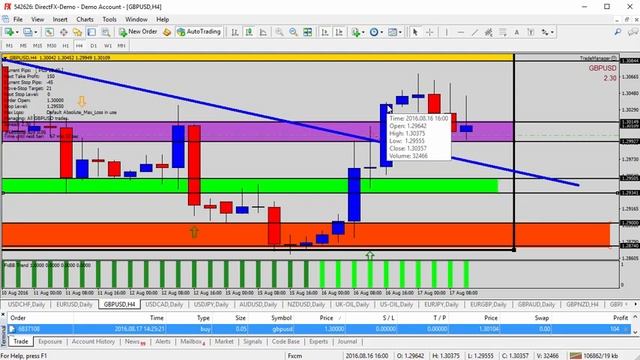Switch timeframe to MN
Image resolution: width=640 pixels, height=360 pixels.
[121, 46]
